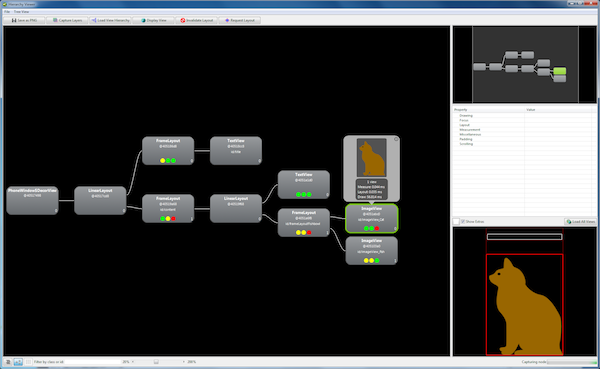600x369 pixels.
Task: Click Invalidate Layout in the toolbar
Action: pyautogui.click(x=196, y=20)
